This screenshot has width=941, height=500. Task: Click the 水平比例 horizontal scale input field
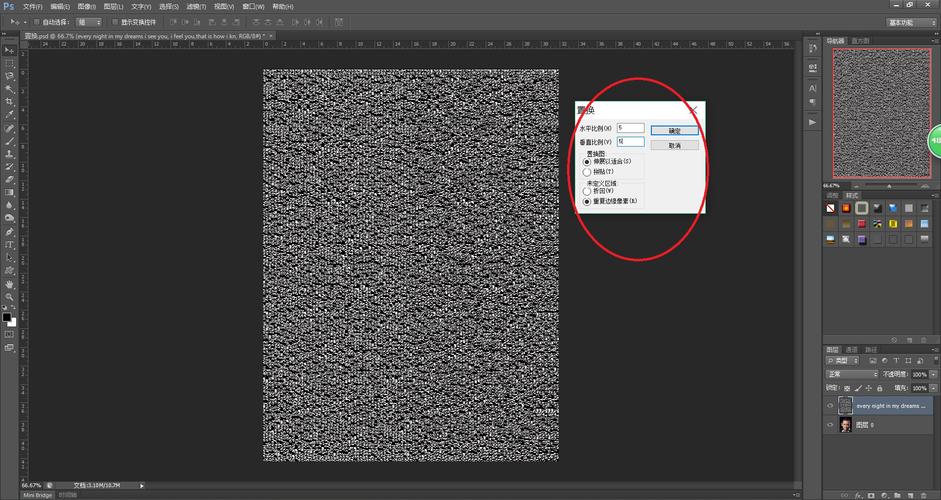click(630, 128)
